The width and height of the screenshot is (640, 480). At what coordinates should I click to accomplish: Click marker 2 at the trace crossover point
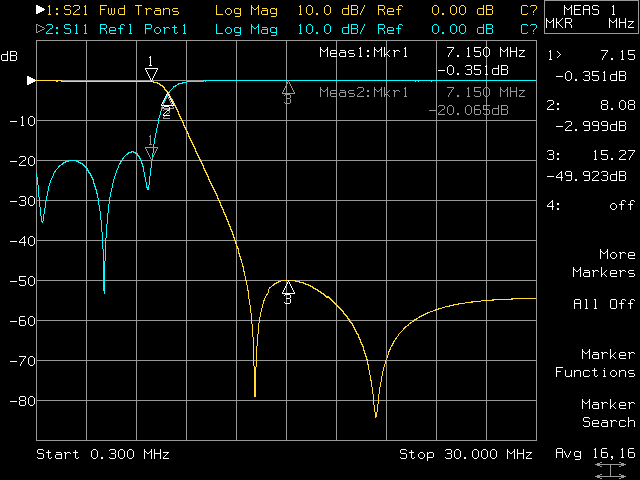pyautogui.click(x=167, y=106)
